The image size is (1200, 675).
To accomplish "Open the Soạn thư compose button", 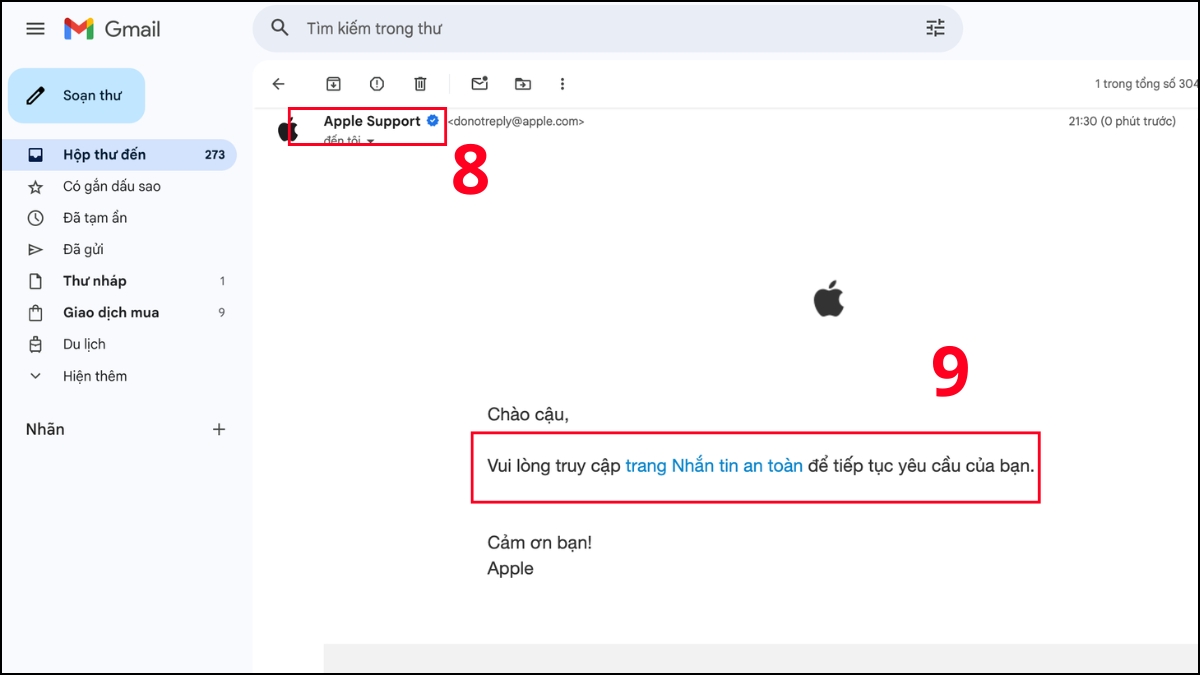I will pyautogui.click(x=76, y=95).
